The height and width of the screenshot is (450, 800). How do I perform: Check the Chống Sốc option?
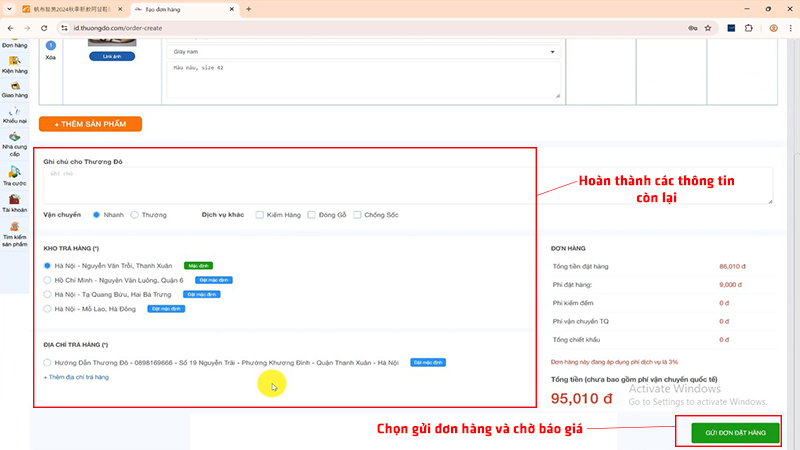click(x=358, y=214)
